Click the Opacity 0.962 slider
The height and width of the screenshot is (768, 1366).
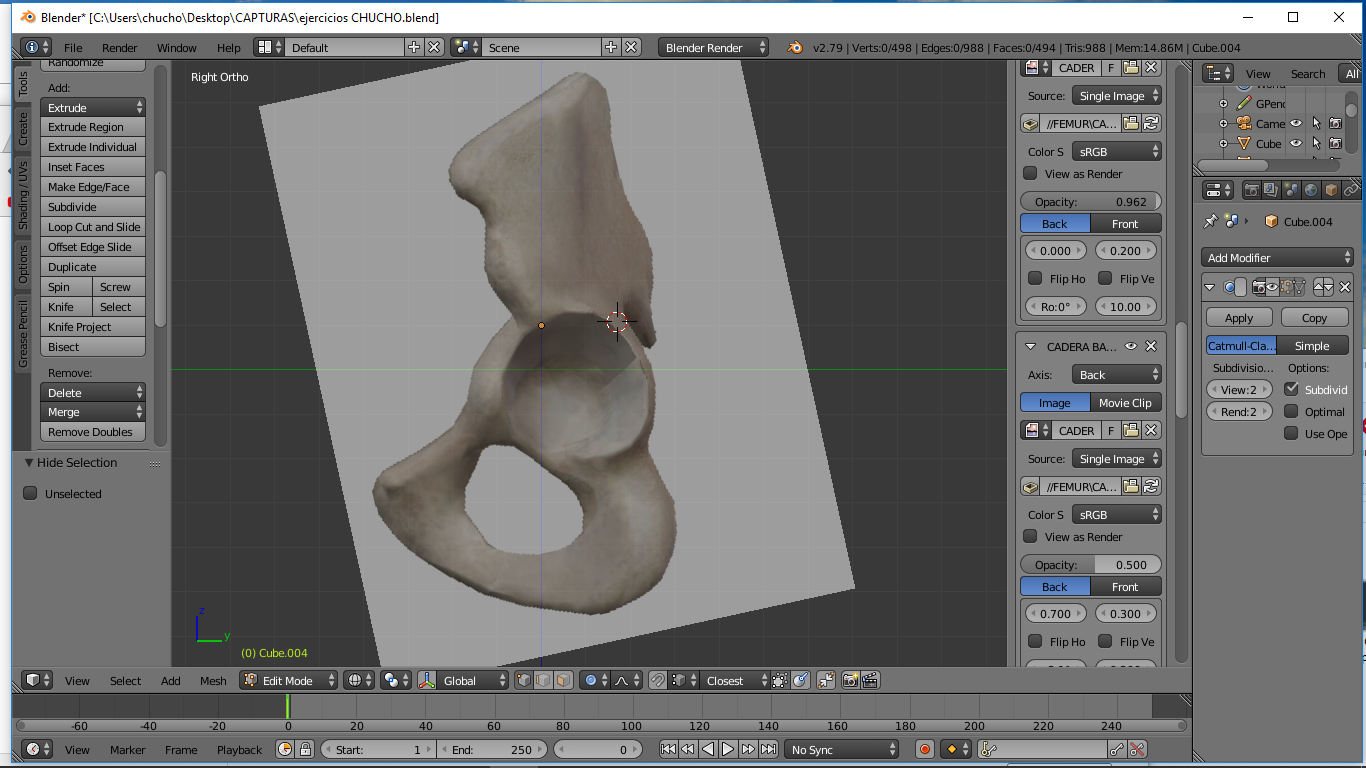point(1091,202)
